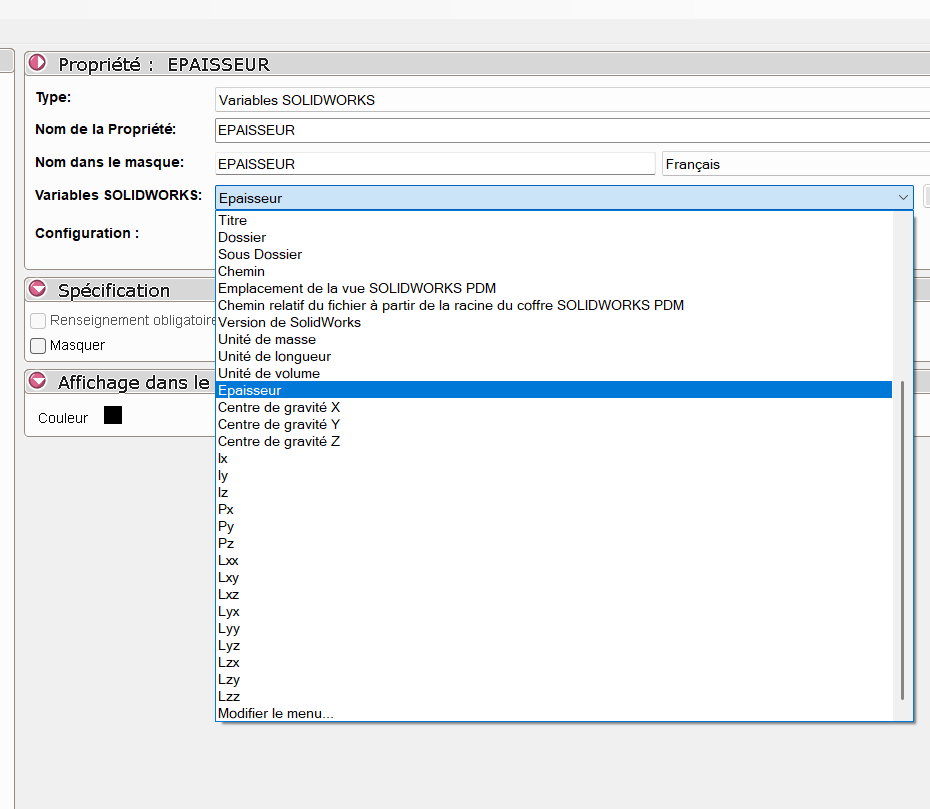Select Titre in the variables list

tap(554, 220)
